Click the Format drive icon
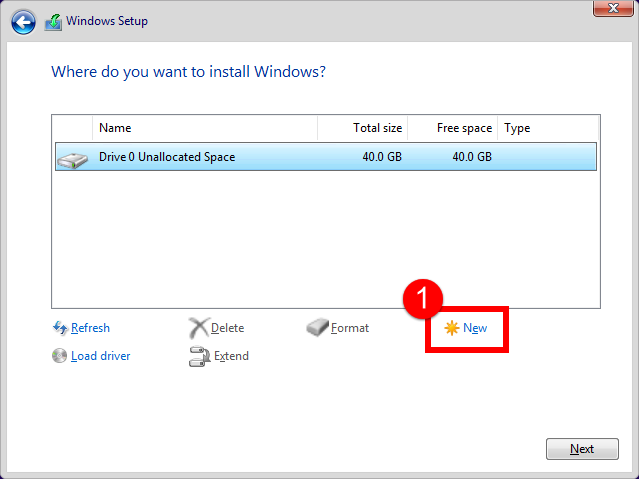Screen dimensions: 639x479 317,328
